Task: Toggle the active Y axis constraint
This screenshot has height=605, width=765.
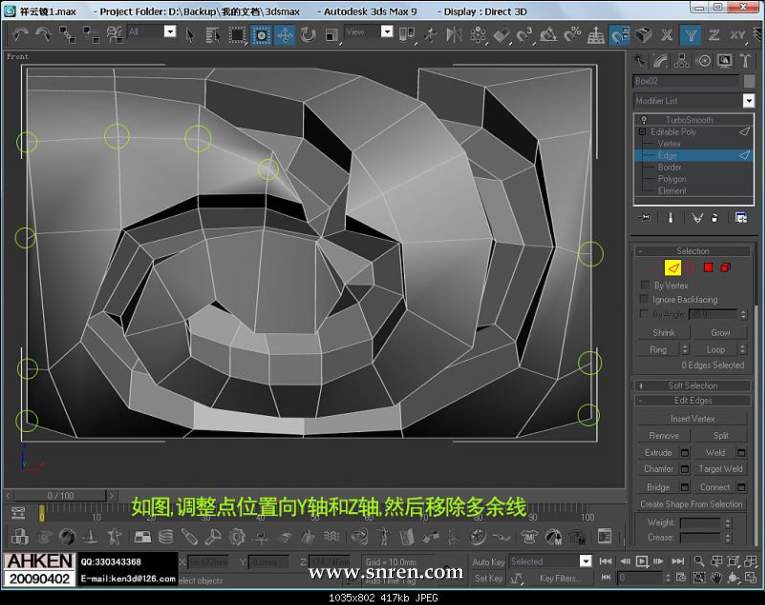Action: point(691,35)
